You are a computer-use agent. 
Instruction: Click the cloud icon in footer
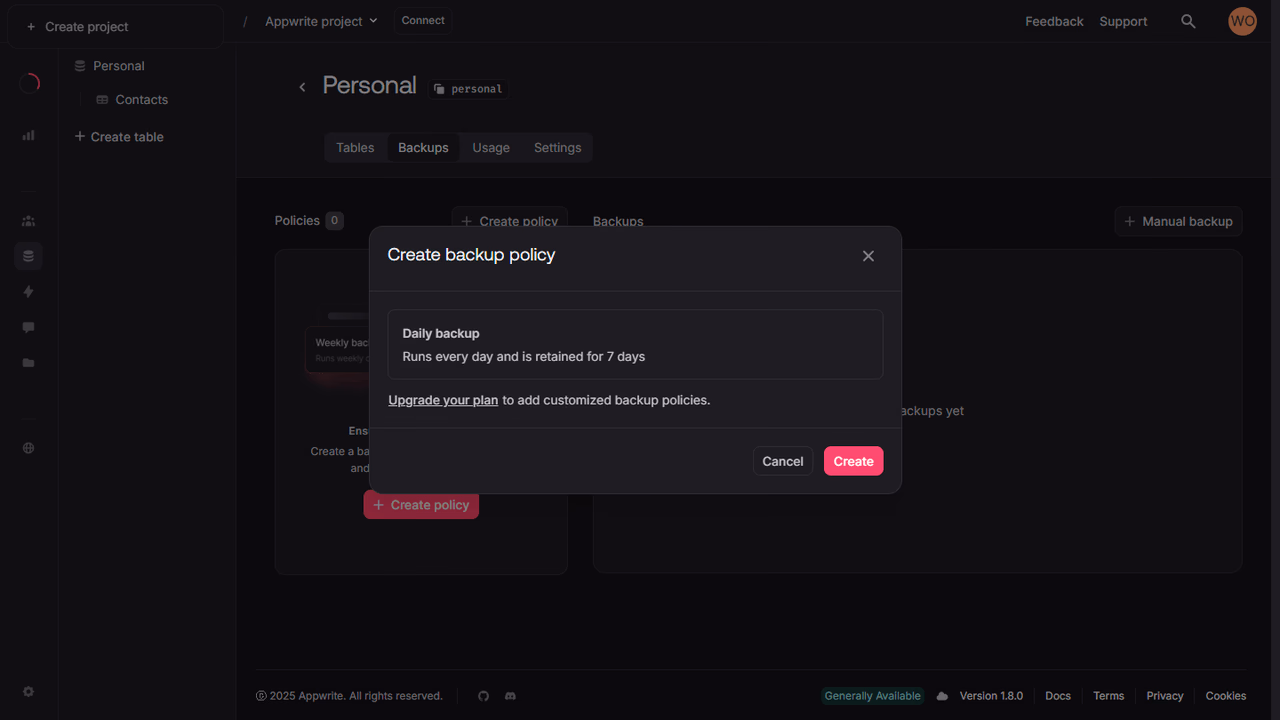click(942, 696)
